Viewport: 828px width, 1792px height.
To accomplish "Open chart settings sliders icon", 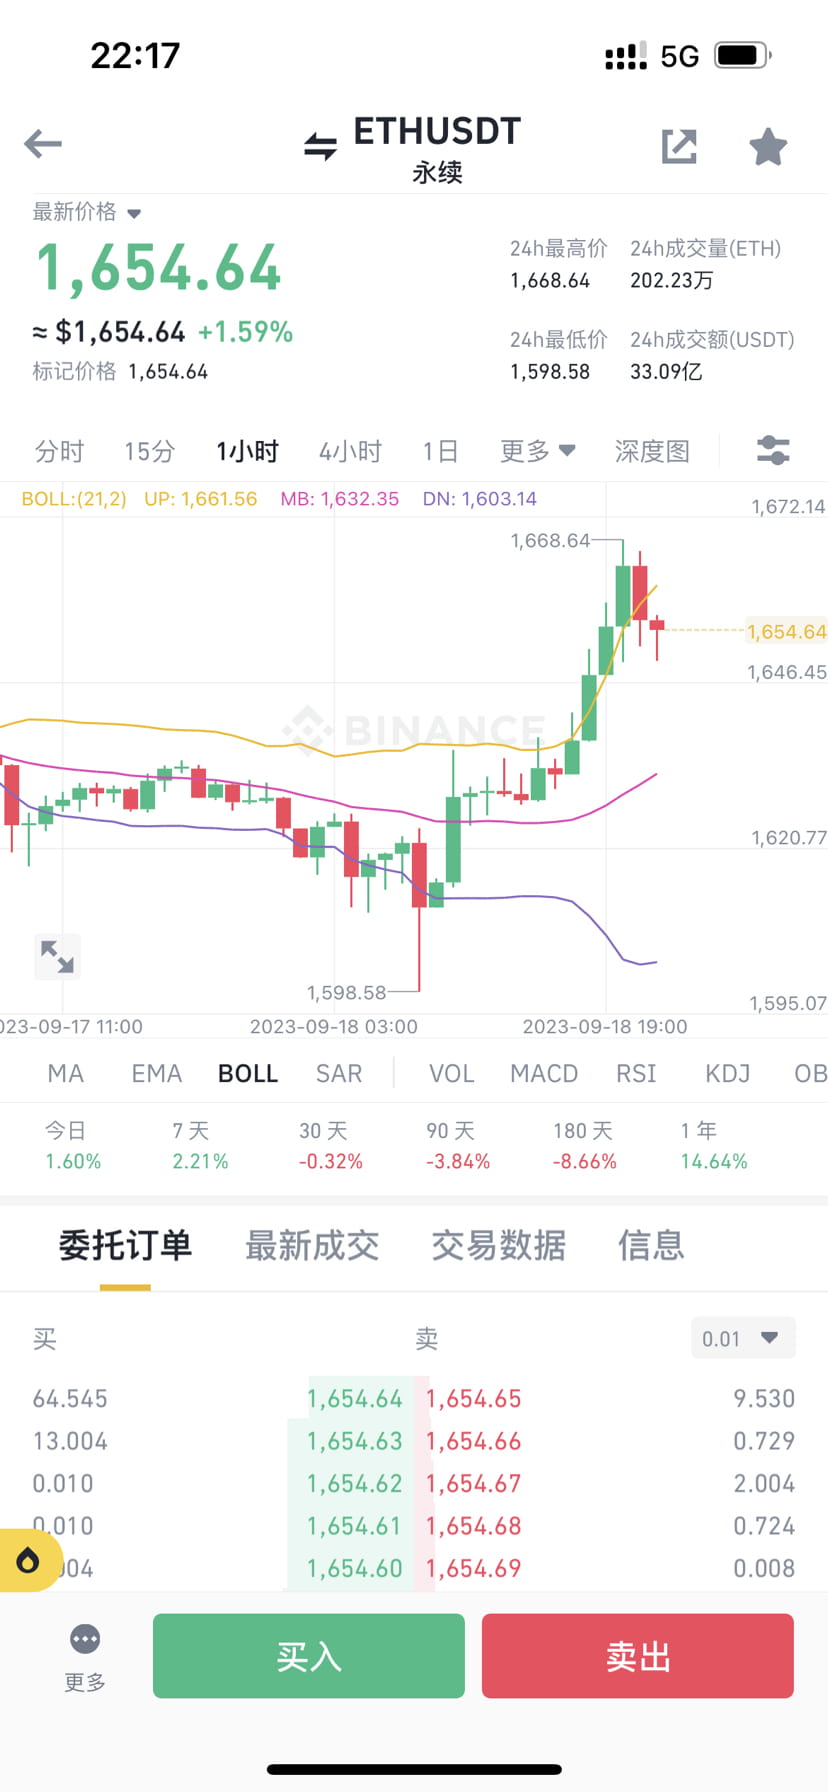I will tap(773, 451).
